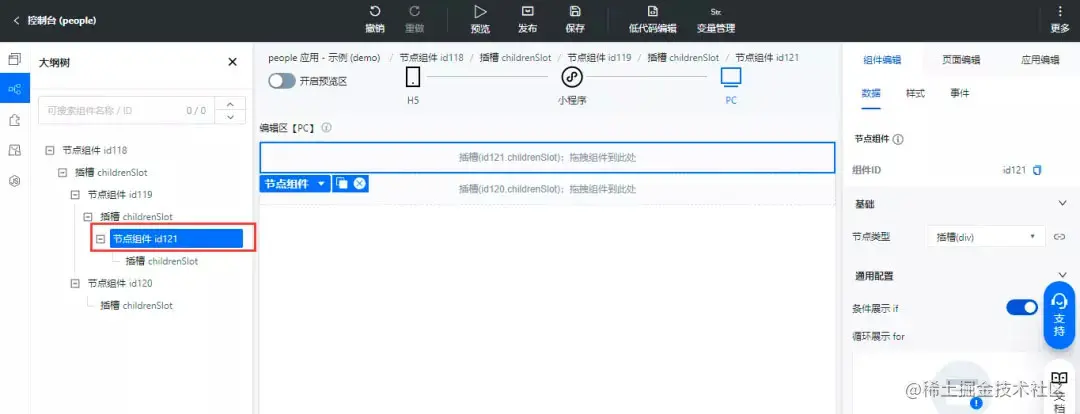Screen dimensions: 1080x414
Task: Open the JS code sidebar icon
Action: tap(14, 180)
